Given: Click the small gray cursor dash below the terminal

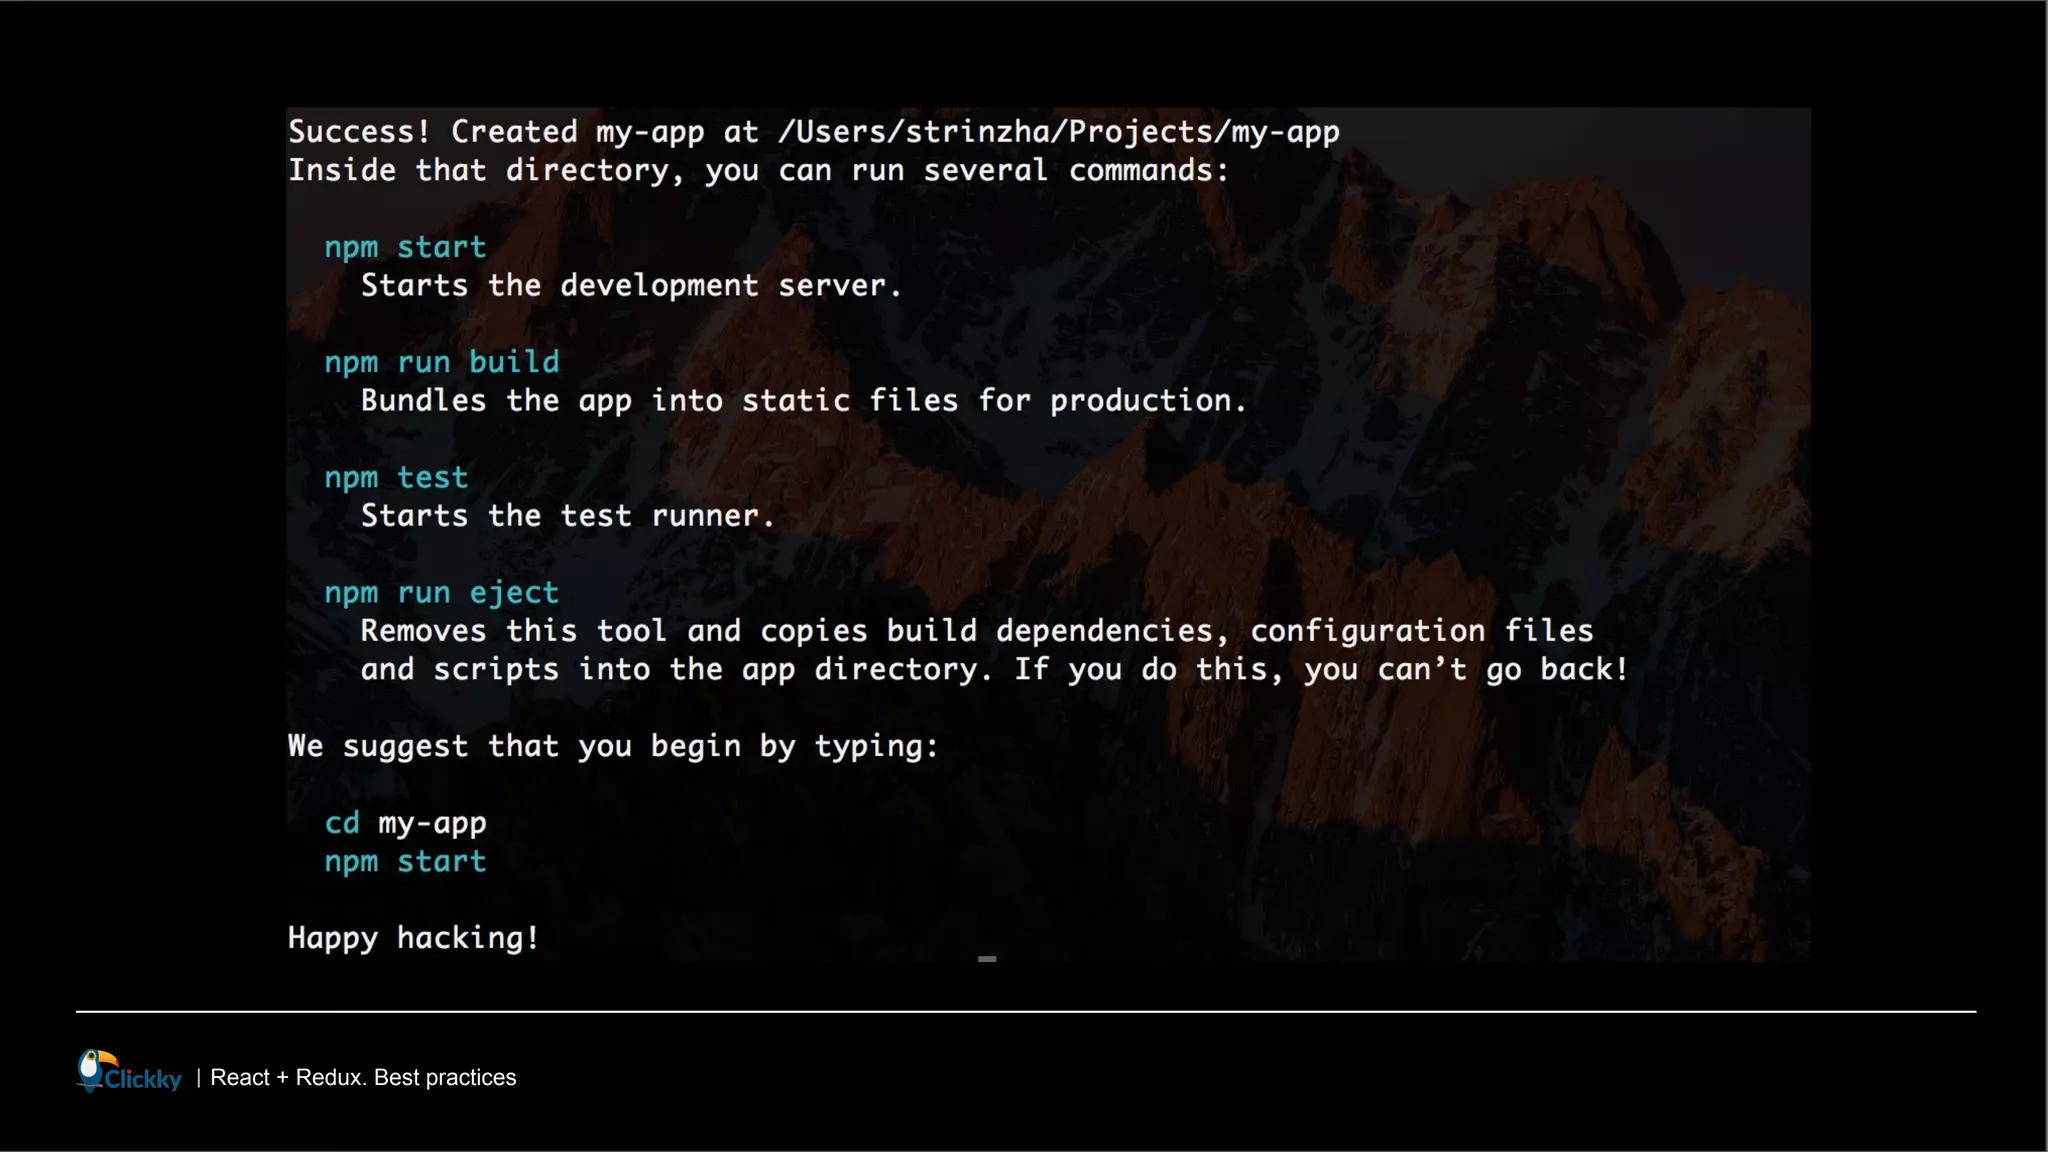Looking at the screenshot, I should 987,958.
